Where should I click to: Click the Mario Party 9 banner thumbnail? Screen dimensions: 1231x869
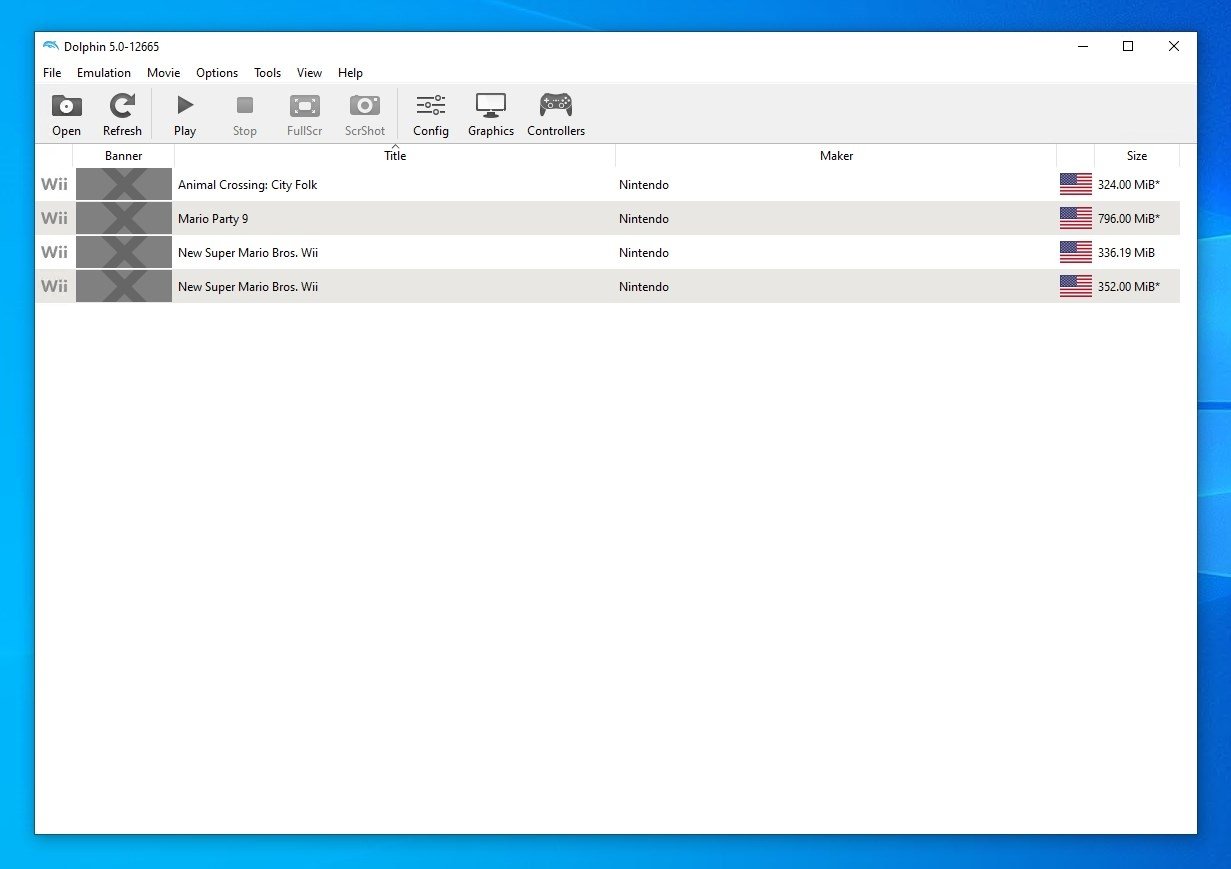click(x=124, y=218)
